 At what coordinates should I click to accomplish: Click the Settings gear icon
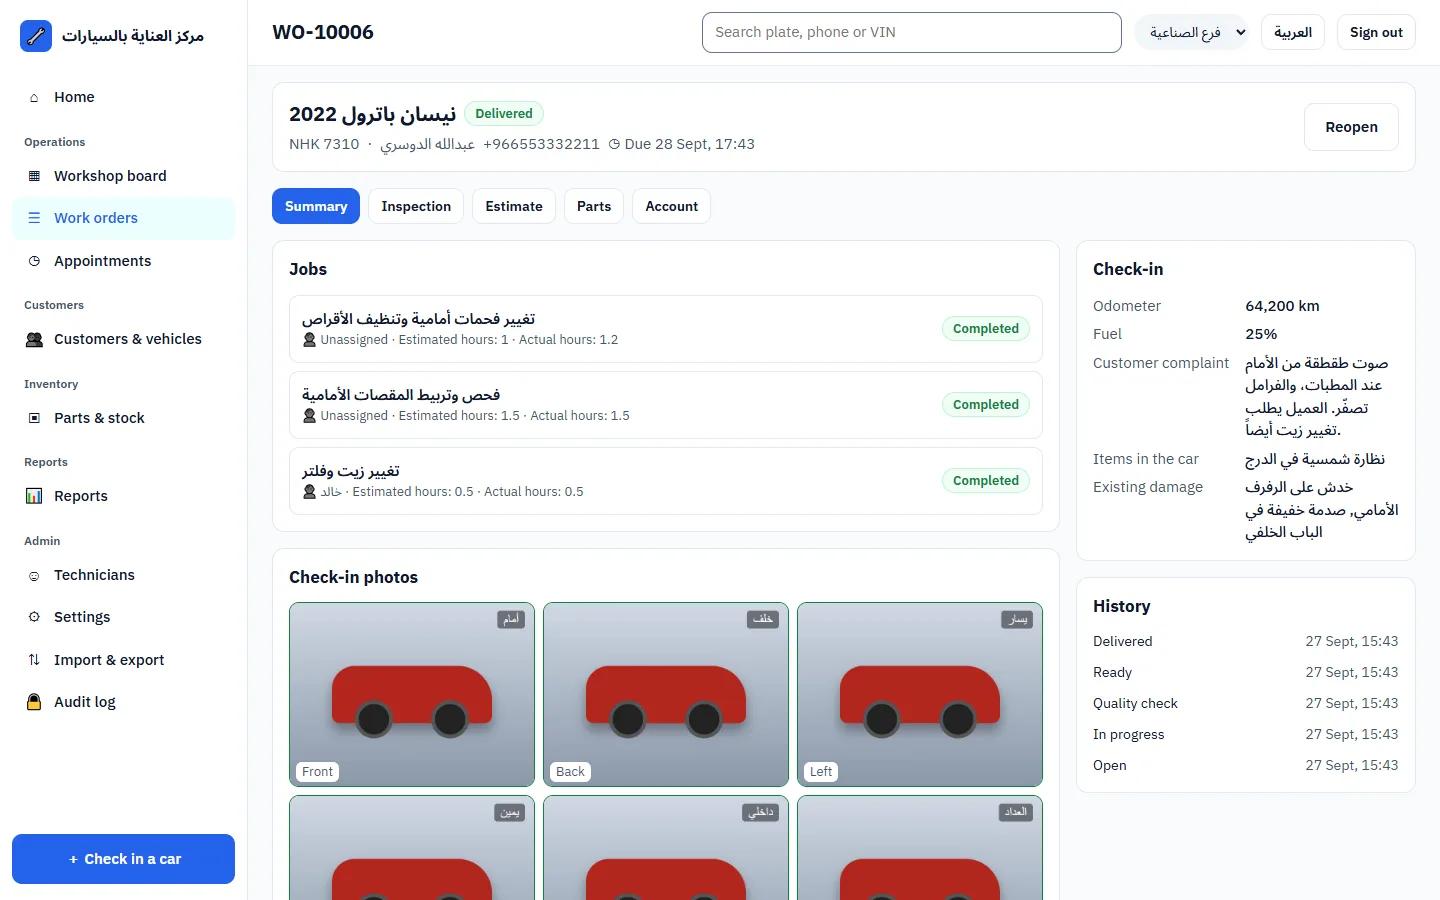click(x=34, y=617)
